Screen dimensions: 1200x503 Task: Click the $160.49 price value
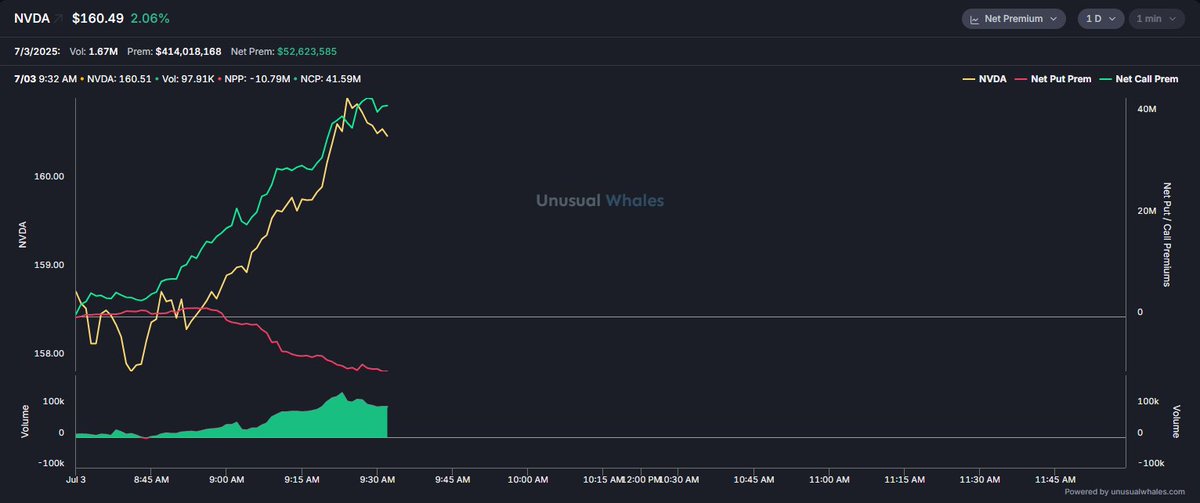(97, 19)
